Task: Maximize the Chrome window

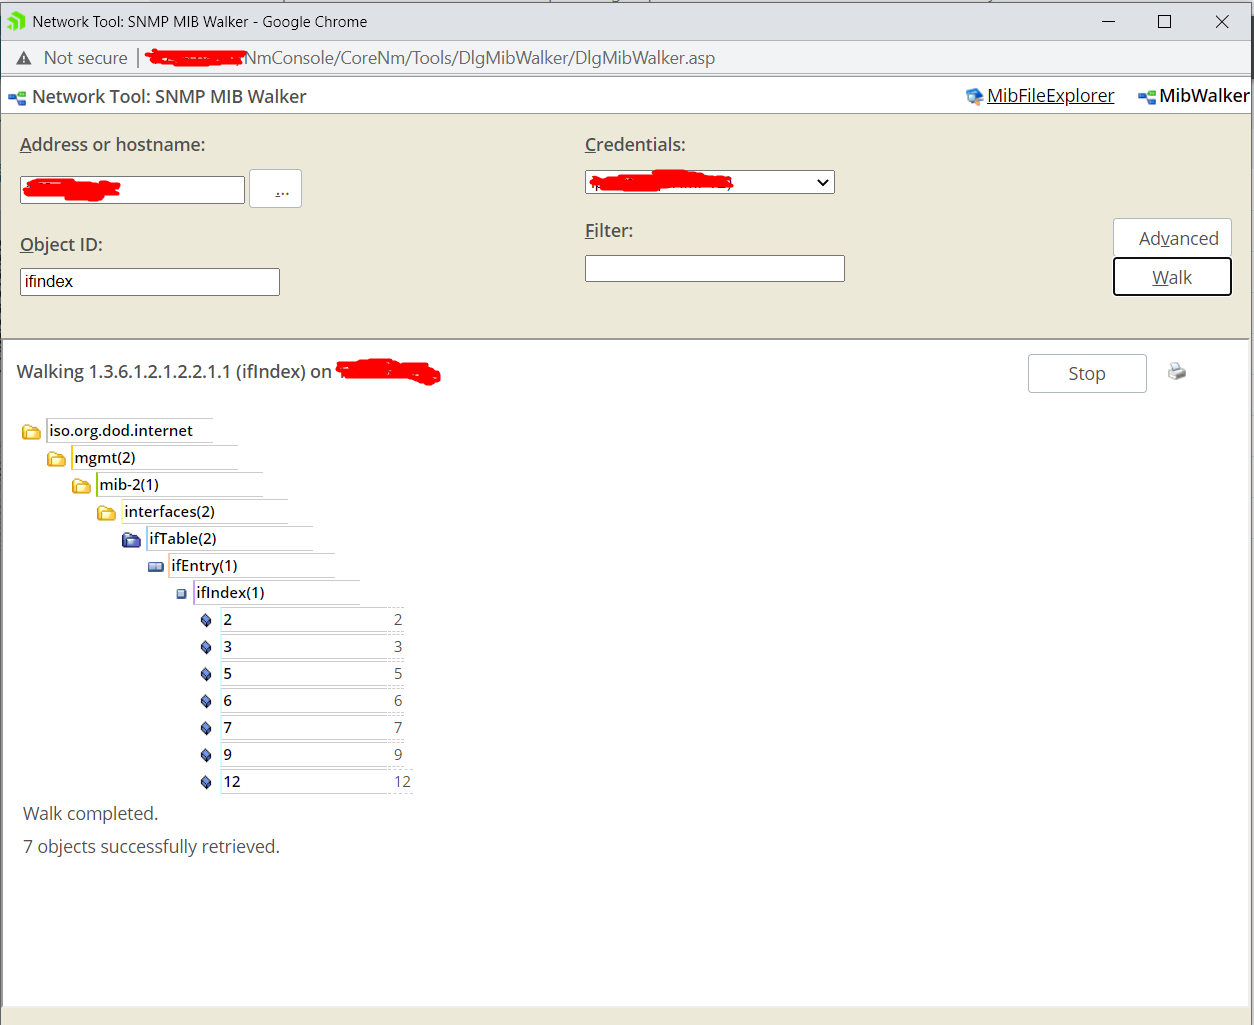Action: [x=1164, y=21]
